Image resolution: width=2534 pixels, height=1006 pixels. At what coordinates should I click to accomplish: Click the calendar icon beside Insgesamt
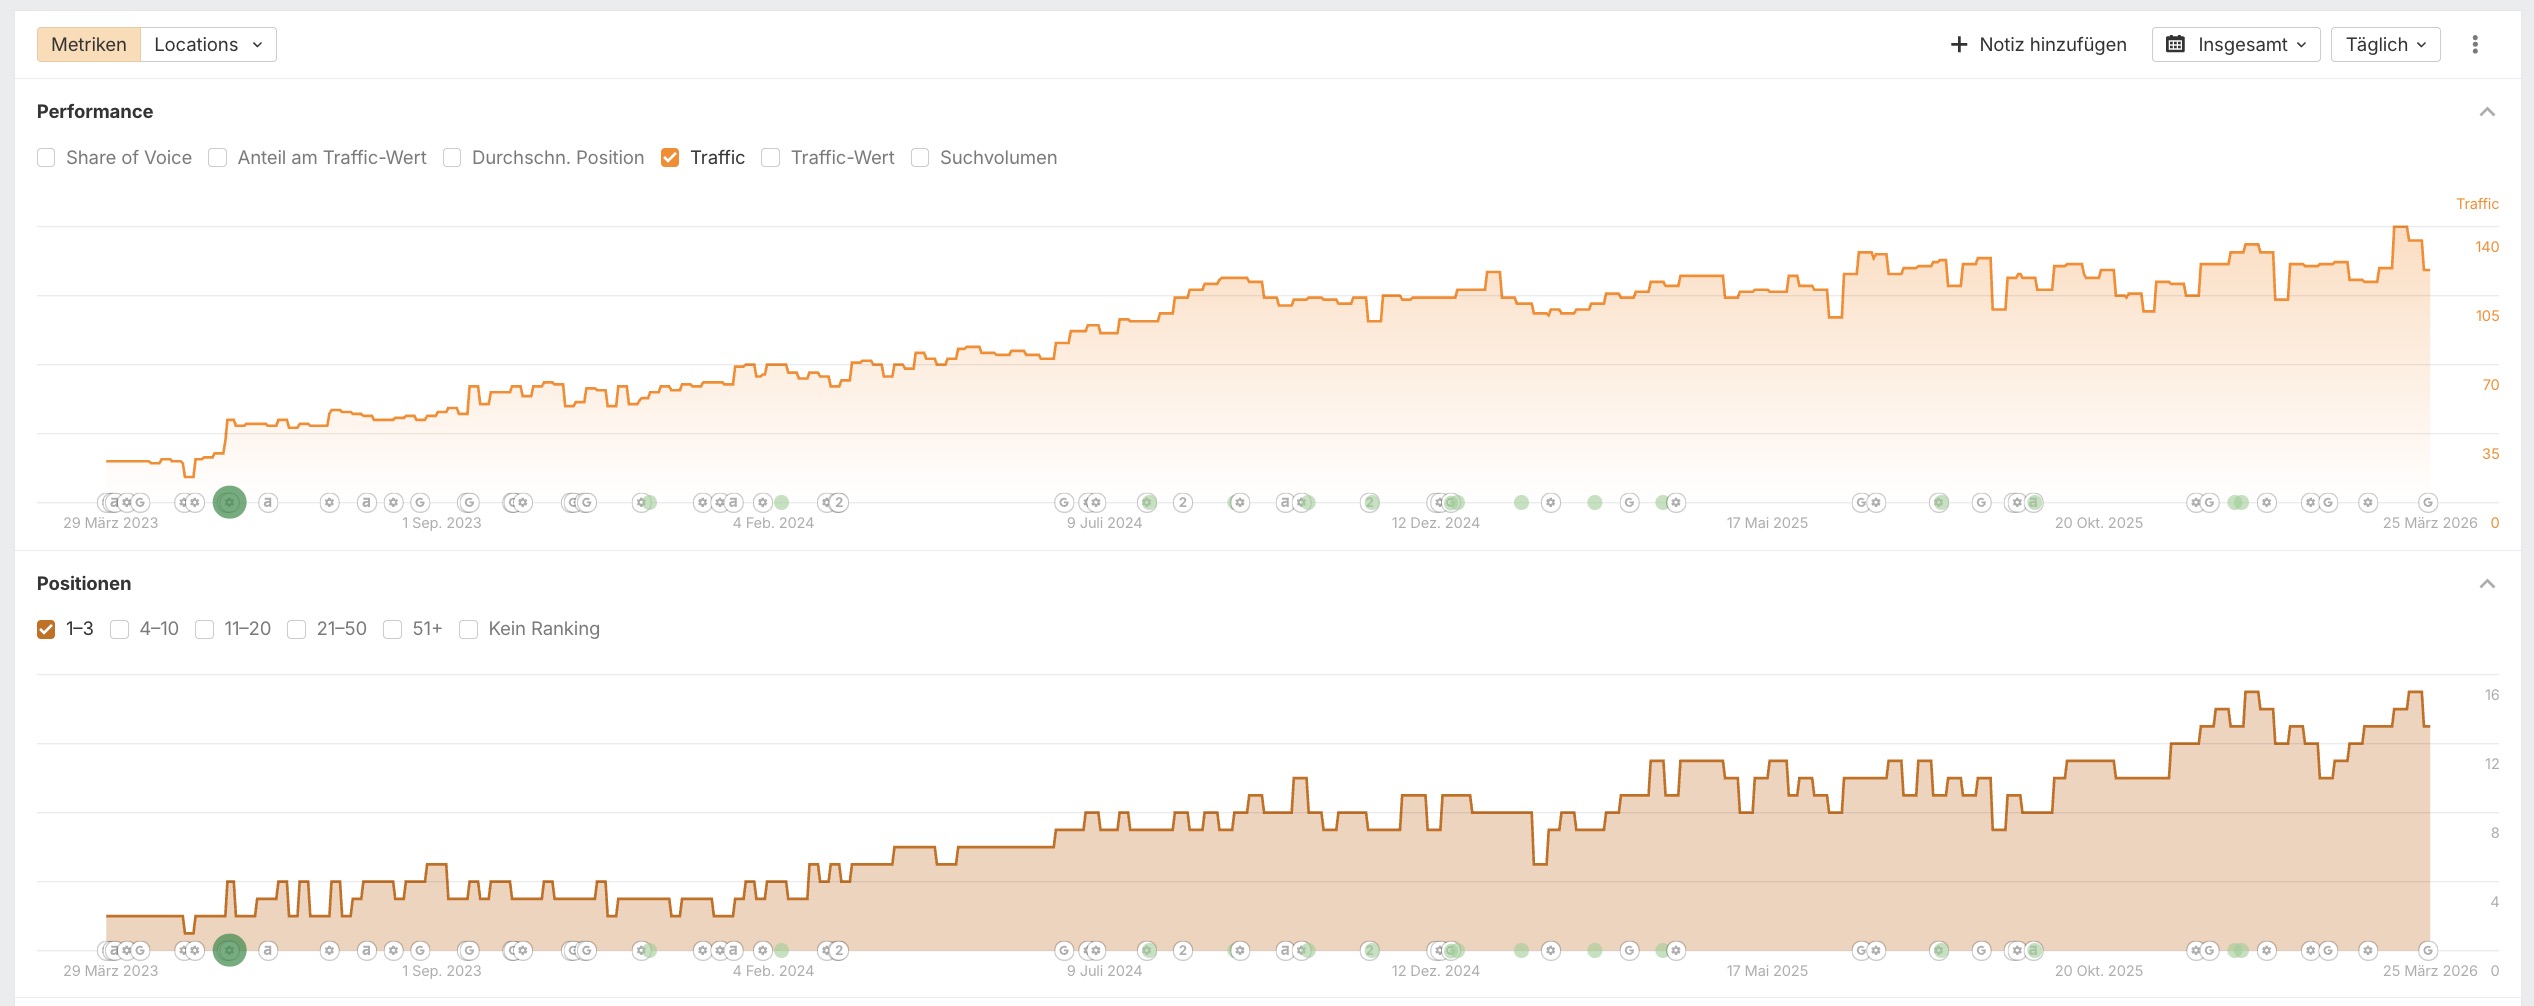point(2175,44)
